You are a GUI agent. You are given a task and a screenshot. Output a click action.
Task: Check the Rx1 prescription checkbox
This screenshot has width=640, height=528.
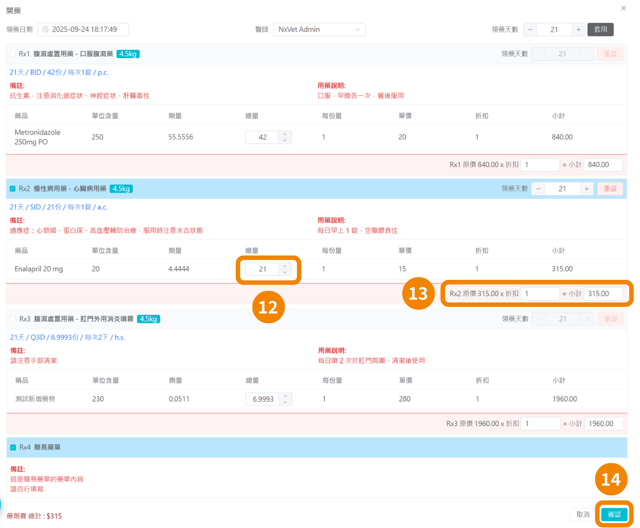(13, 54)
